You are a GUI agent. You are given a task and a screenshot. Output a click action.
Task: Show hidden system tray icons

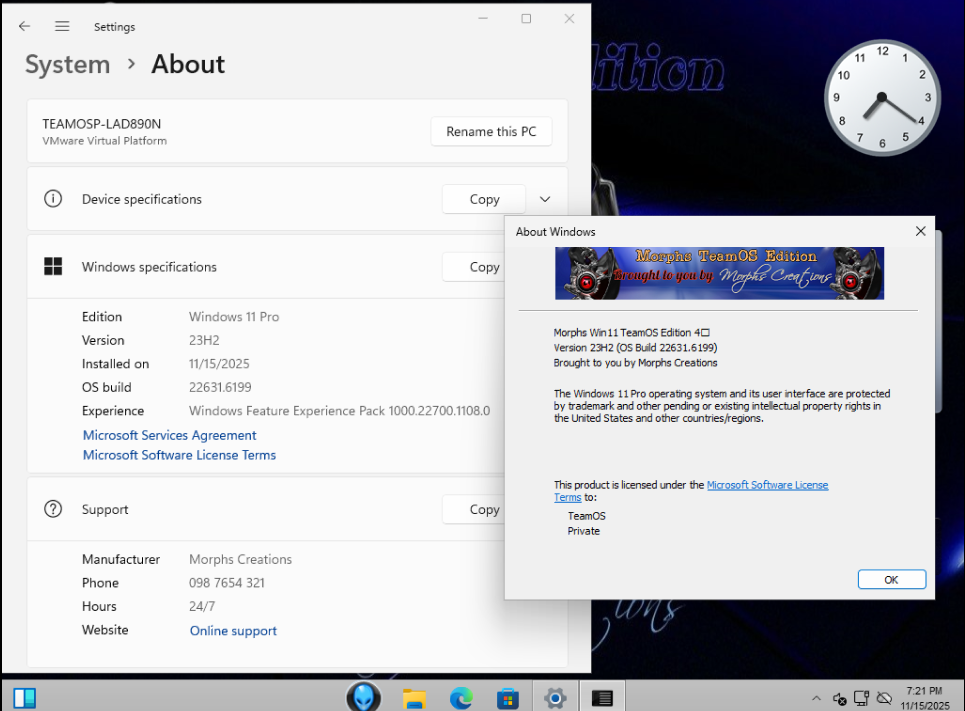(817, 698)
